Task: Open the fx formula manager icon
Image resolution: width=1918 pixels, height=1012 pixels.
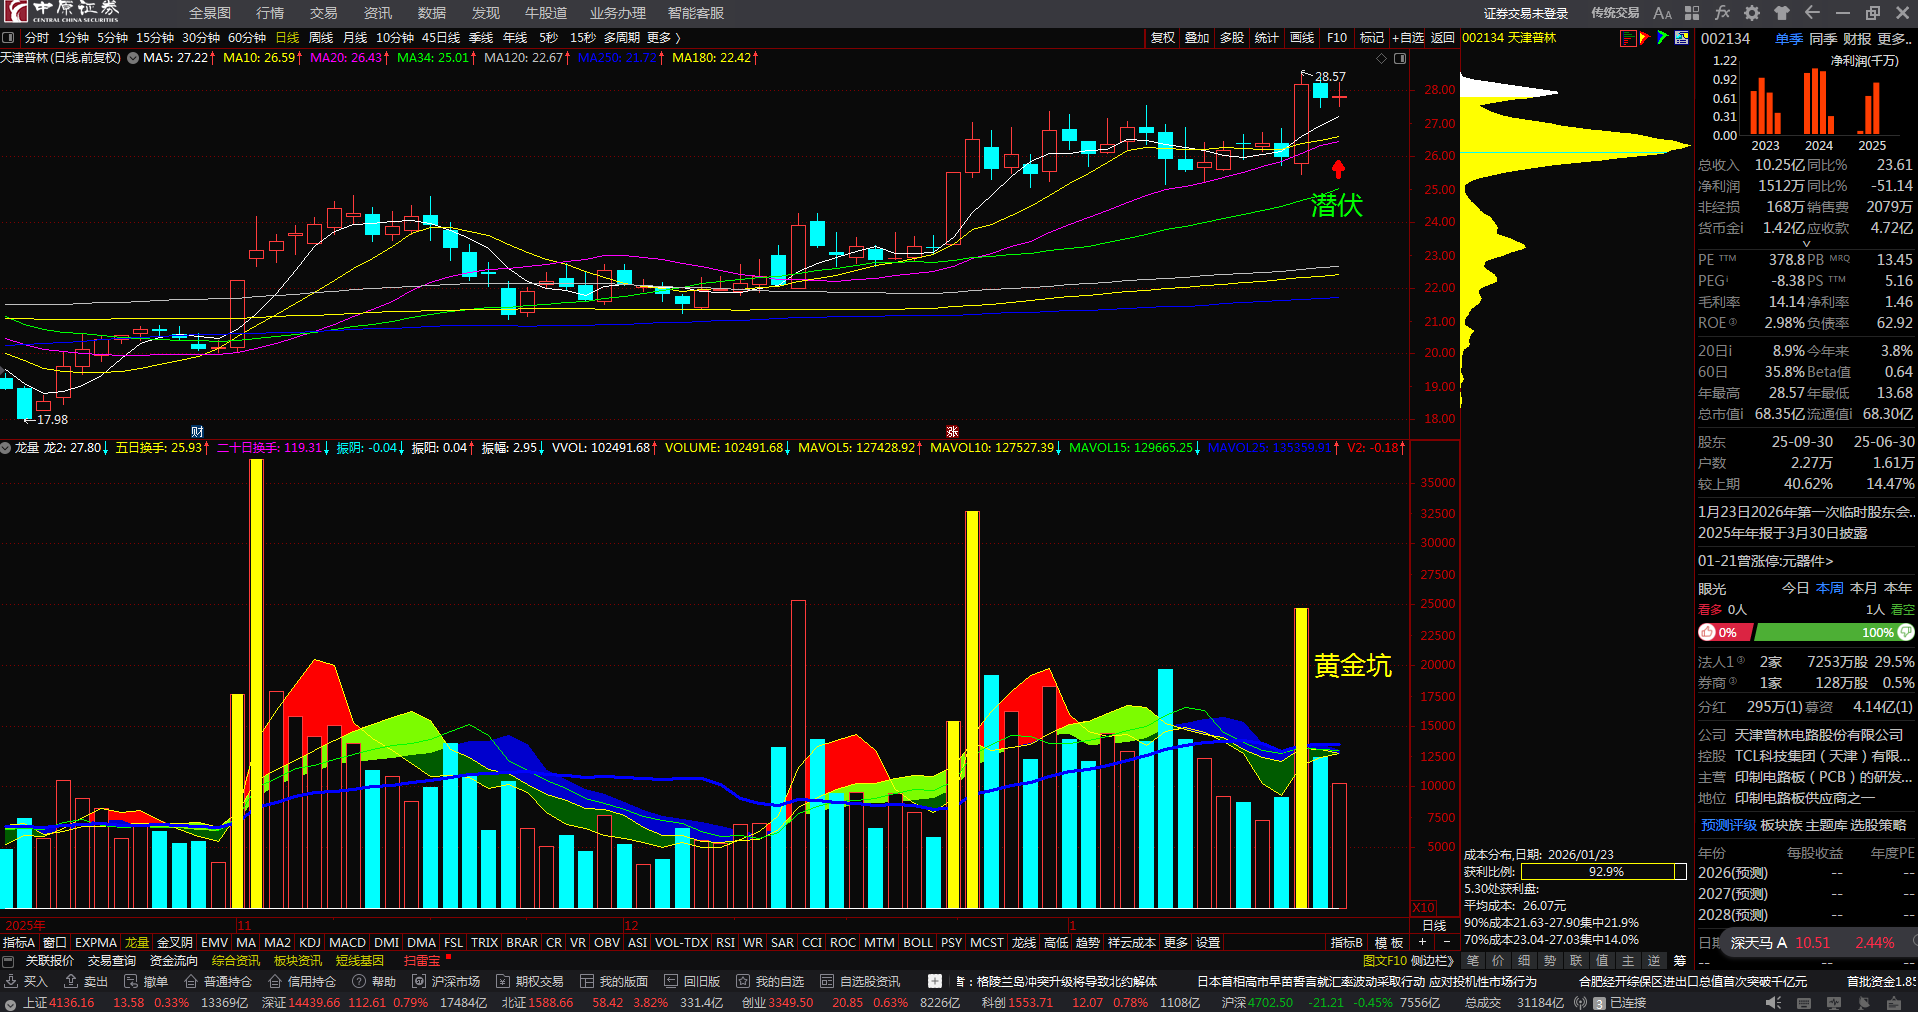Action: (x=1722, y=13)
